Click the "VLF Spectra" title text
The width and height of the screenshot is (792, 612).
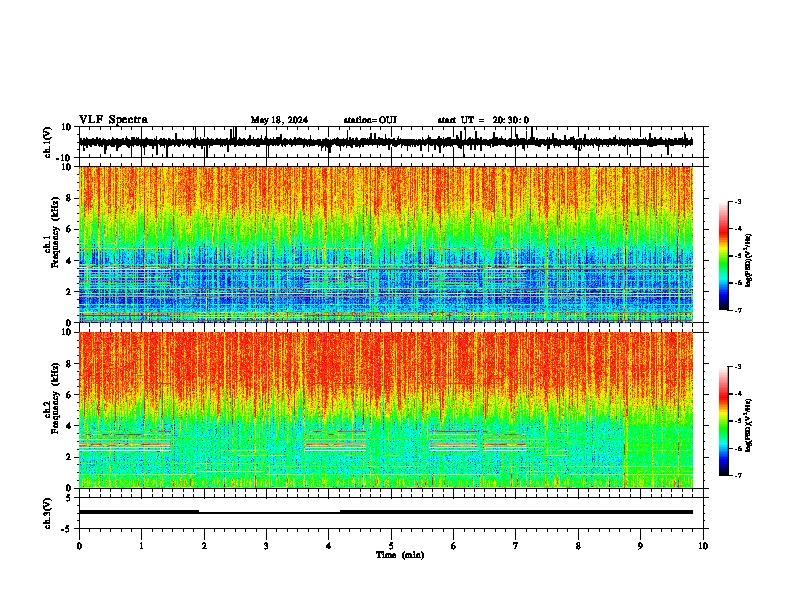[x=113, y=120]
